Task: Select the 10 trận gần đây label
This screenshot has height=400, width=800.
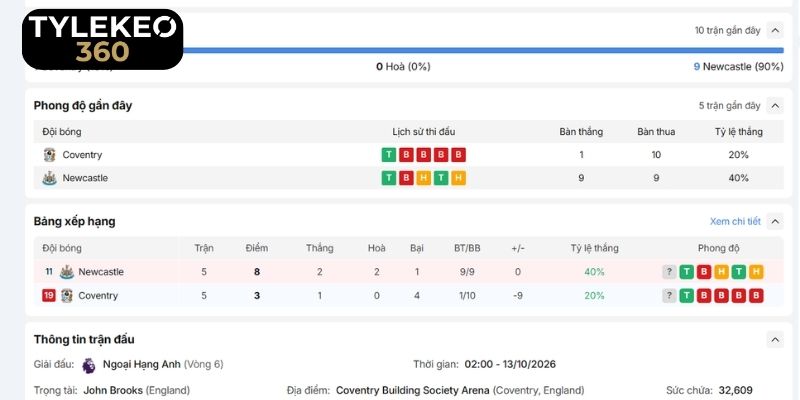Action: 727,31
